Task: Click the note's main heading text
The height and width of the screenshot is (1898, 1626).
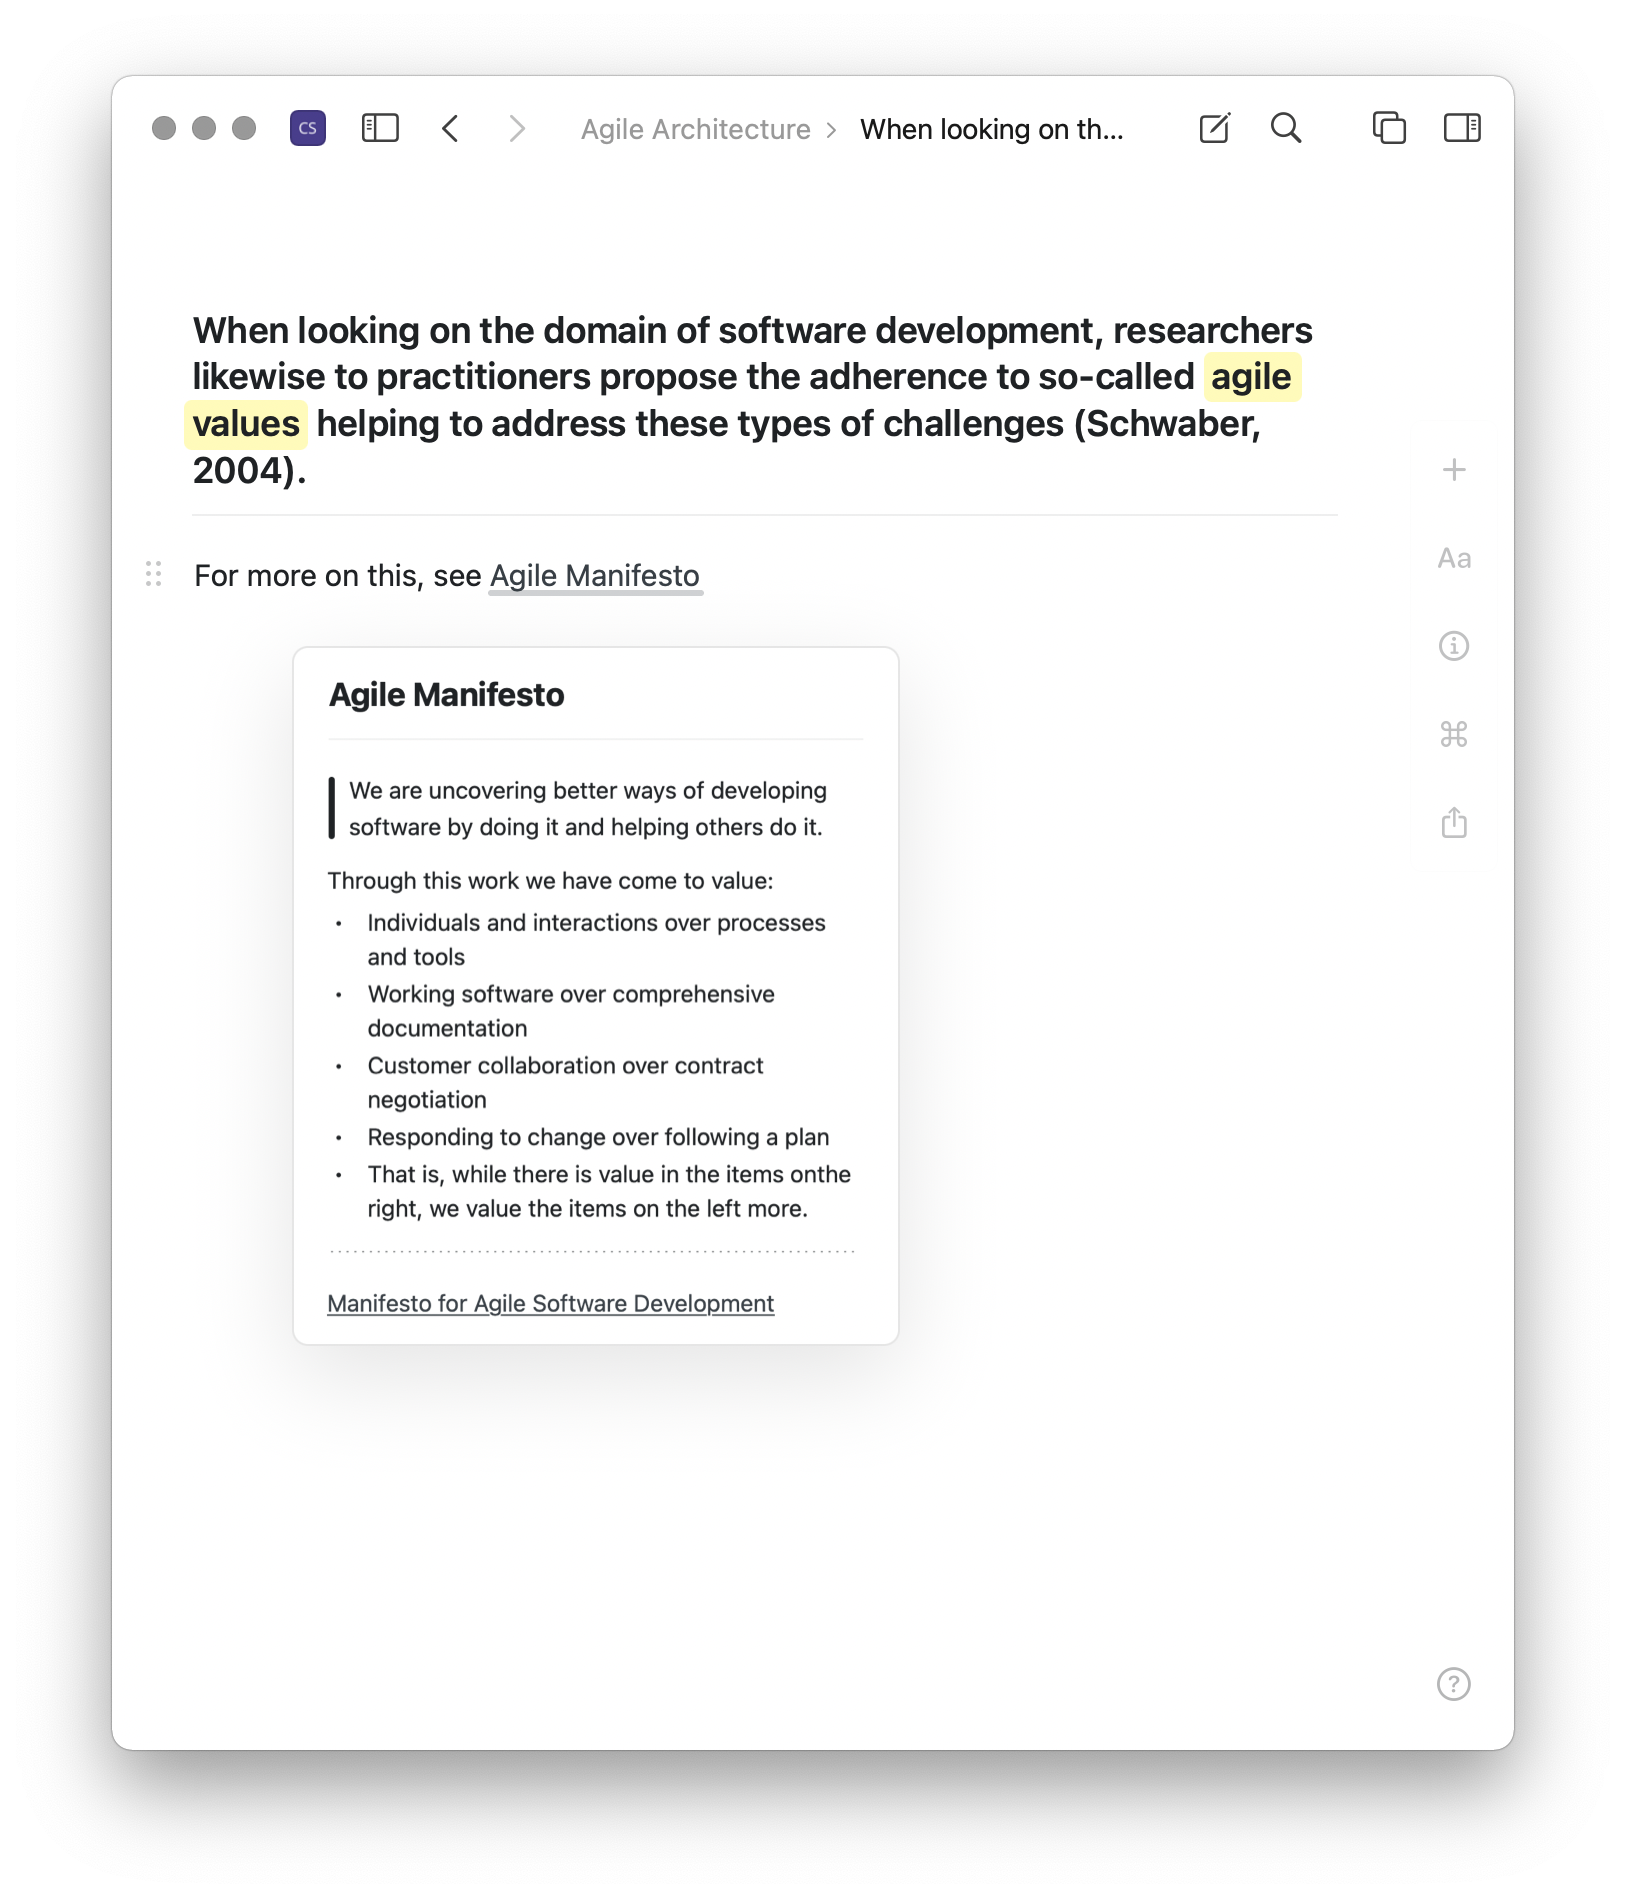Action: point(752,400)
